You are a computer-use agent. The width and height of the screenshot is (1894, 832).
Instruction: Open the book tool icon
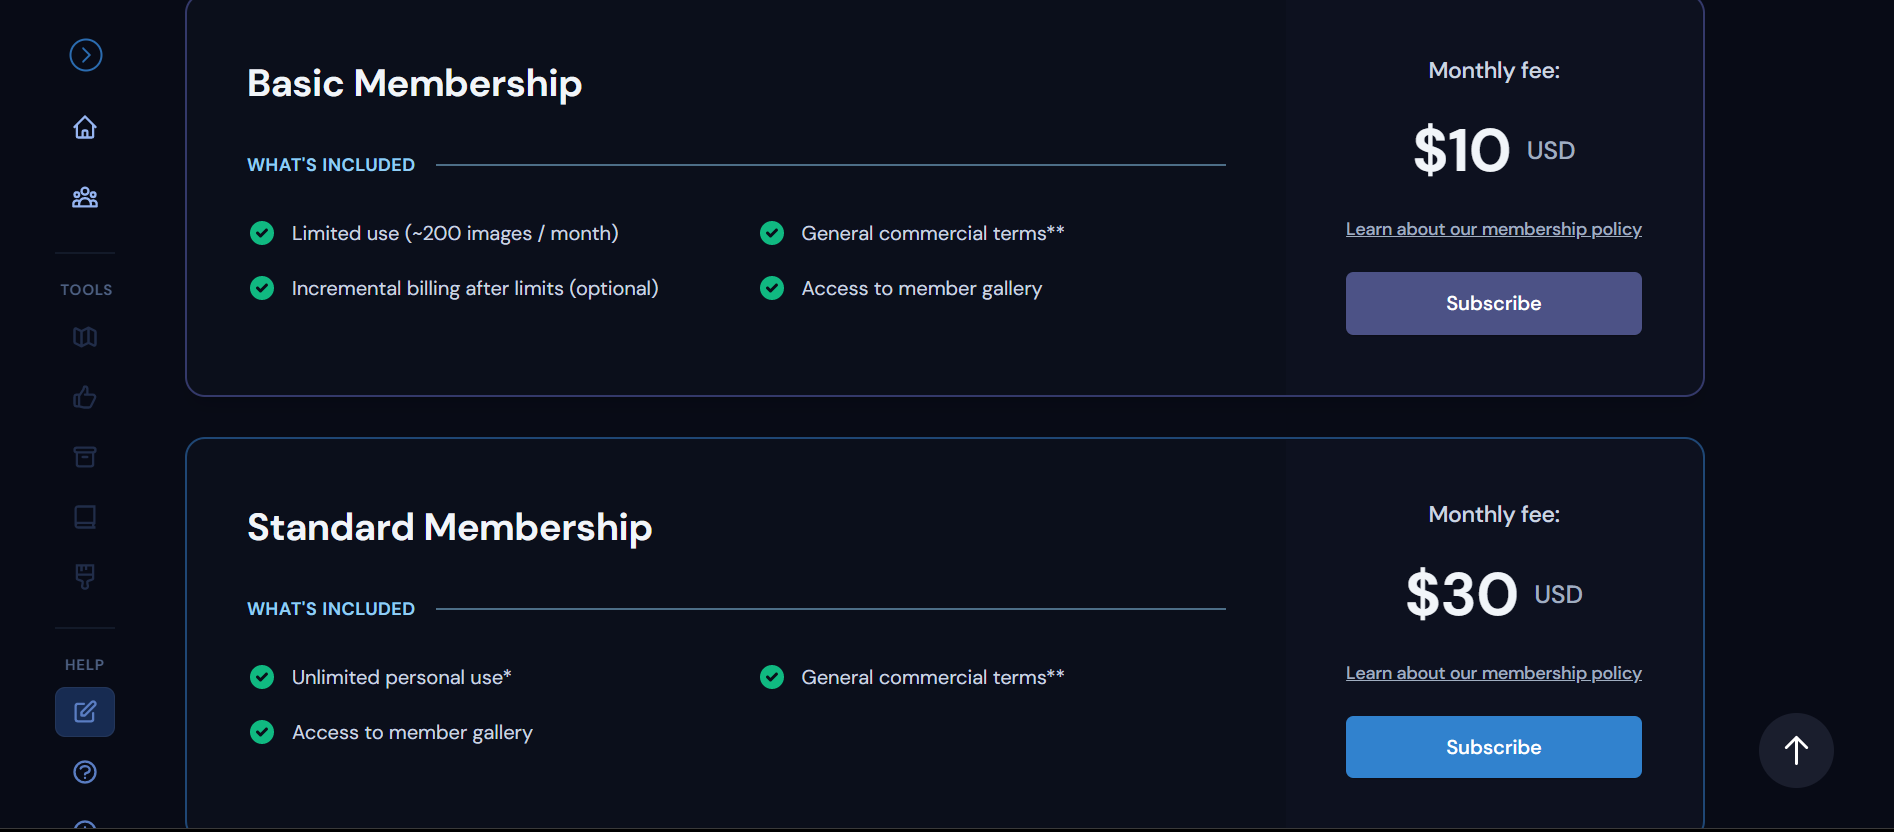click(x=85, y=517)
